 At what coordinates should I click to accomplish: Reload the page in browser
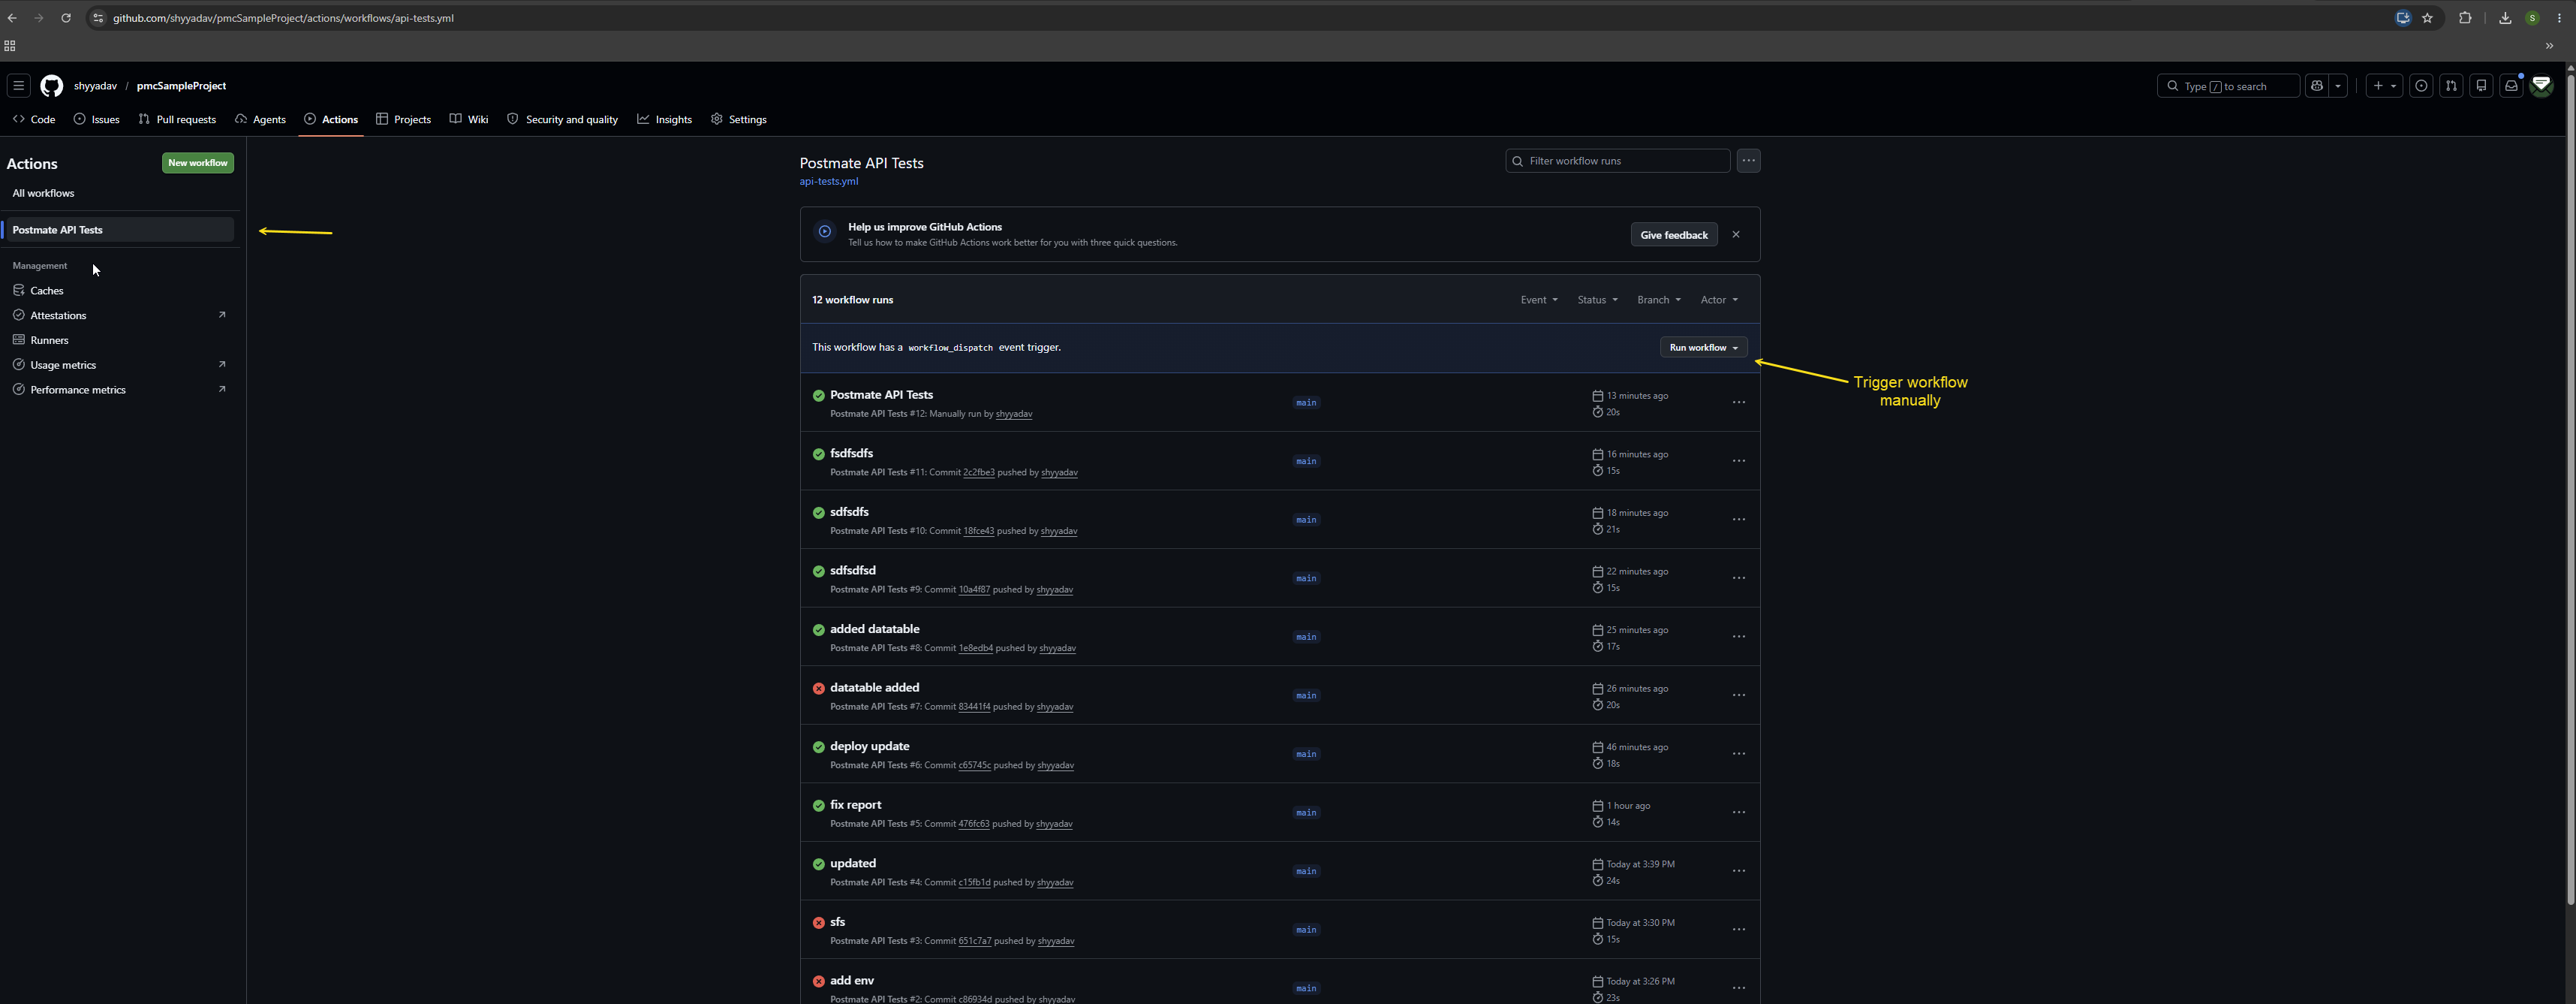(x=66, y=18)
